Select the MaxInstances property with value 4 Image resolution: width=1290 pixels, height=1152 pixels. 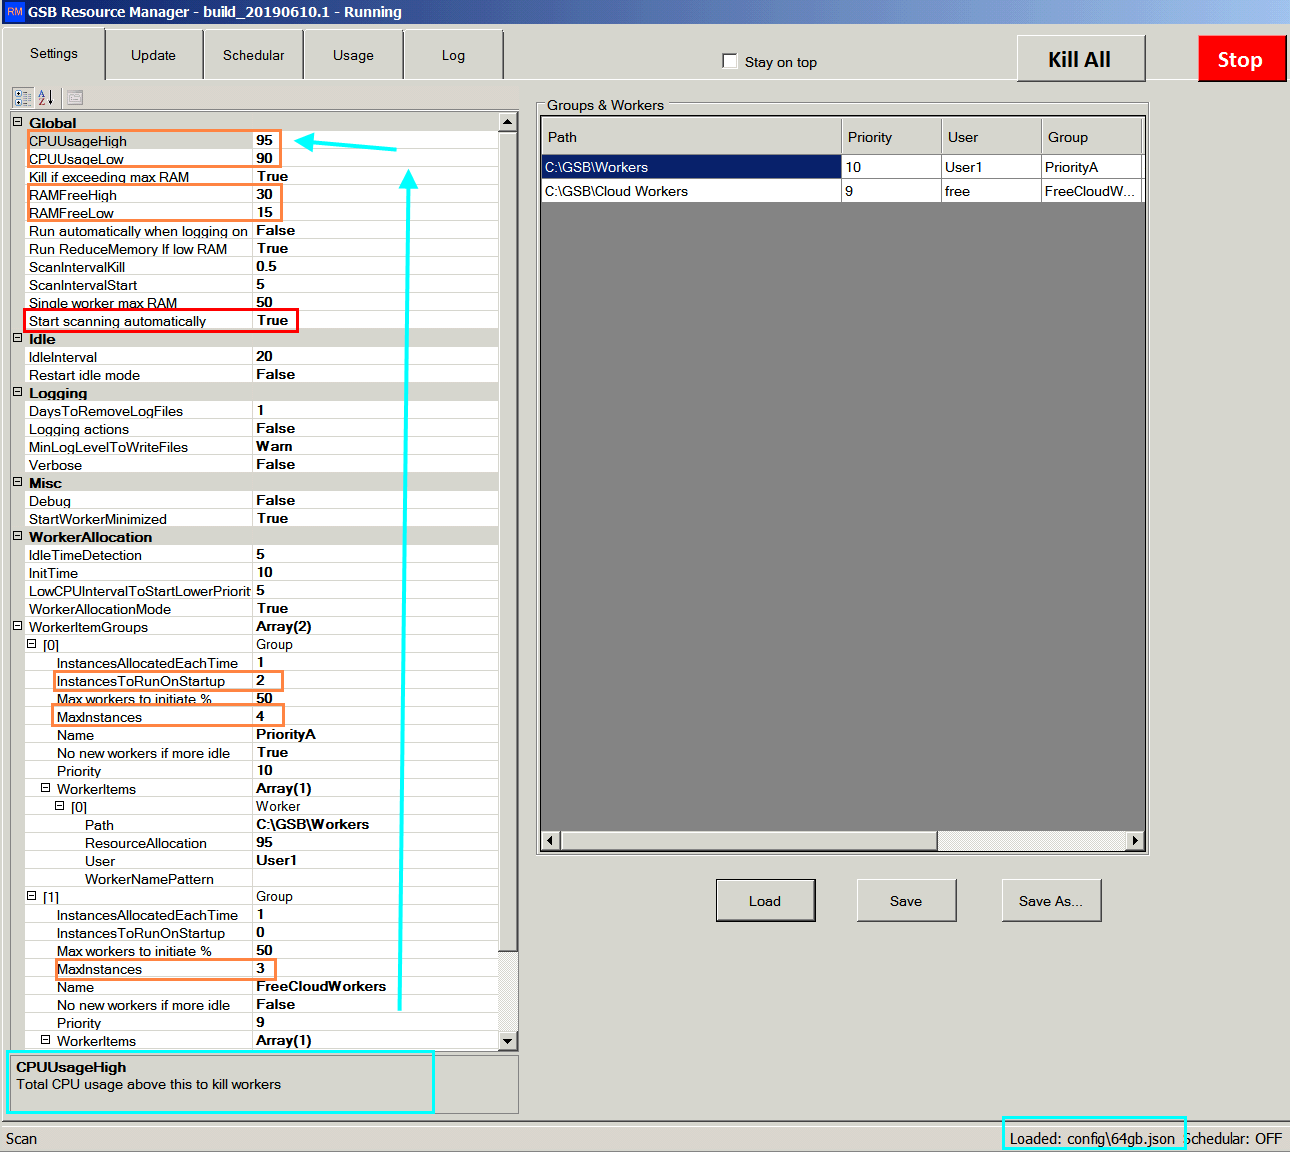(x=261, y=716)
